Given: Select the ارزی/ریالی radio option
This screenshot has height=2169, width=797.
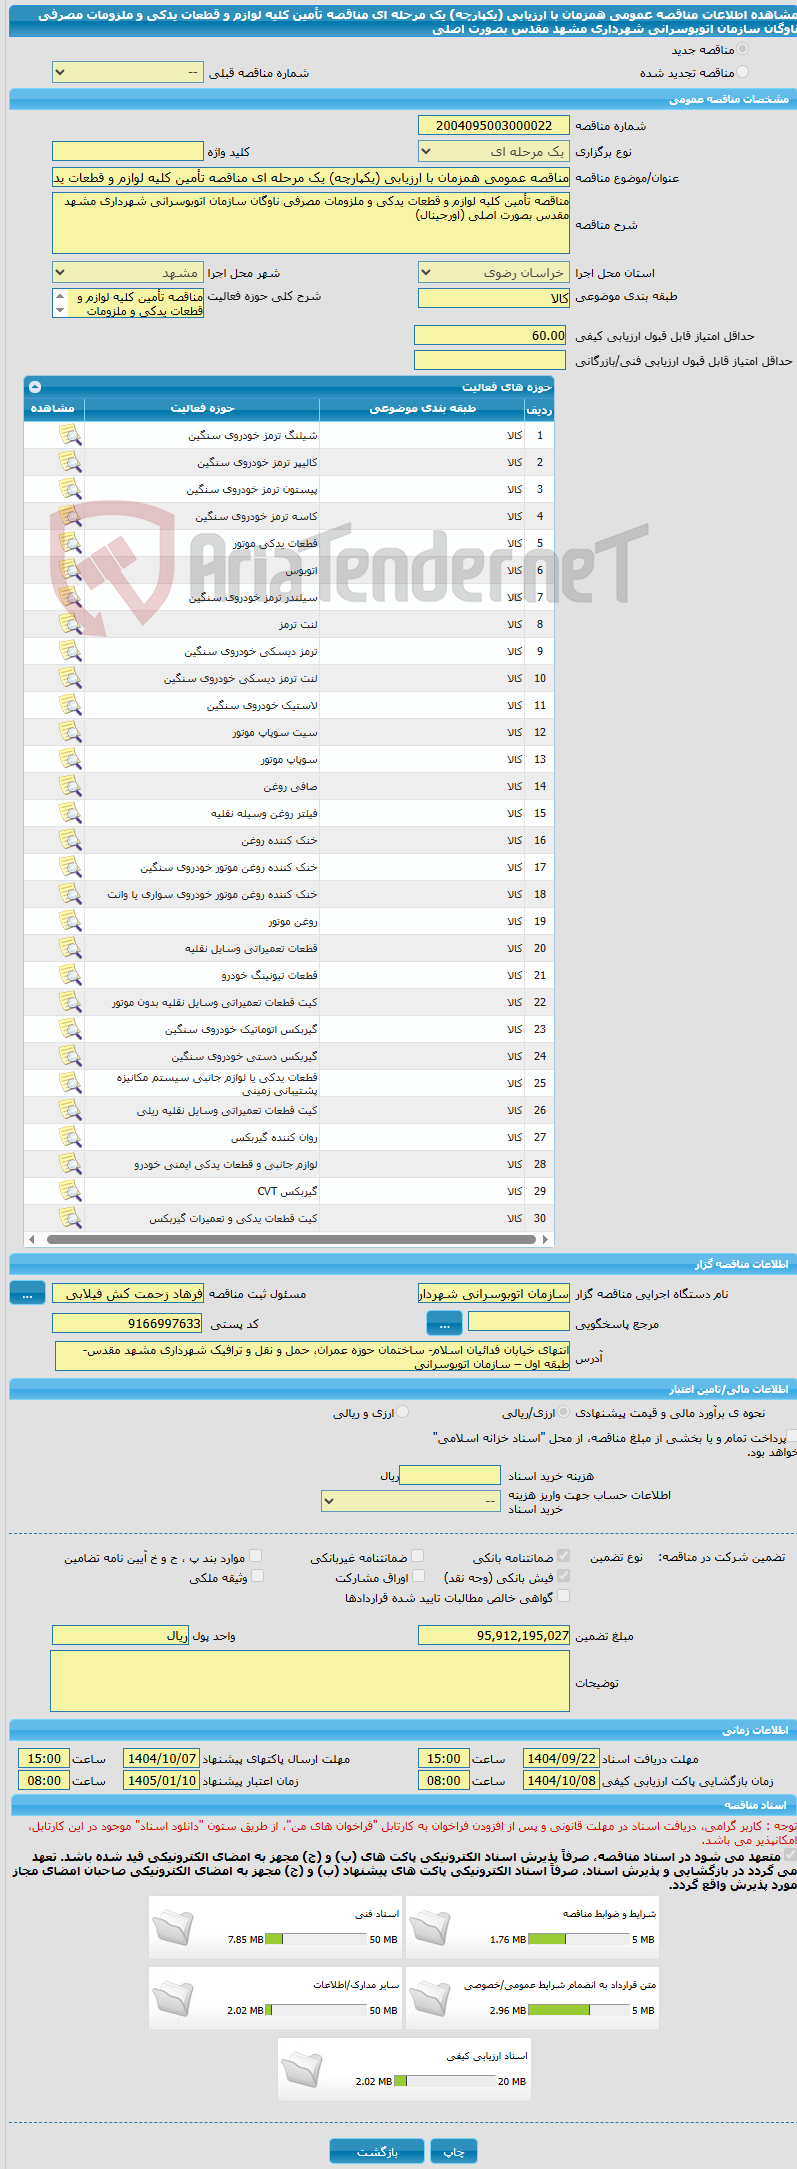Looking at the screenshot, I should point(565,1412).
